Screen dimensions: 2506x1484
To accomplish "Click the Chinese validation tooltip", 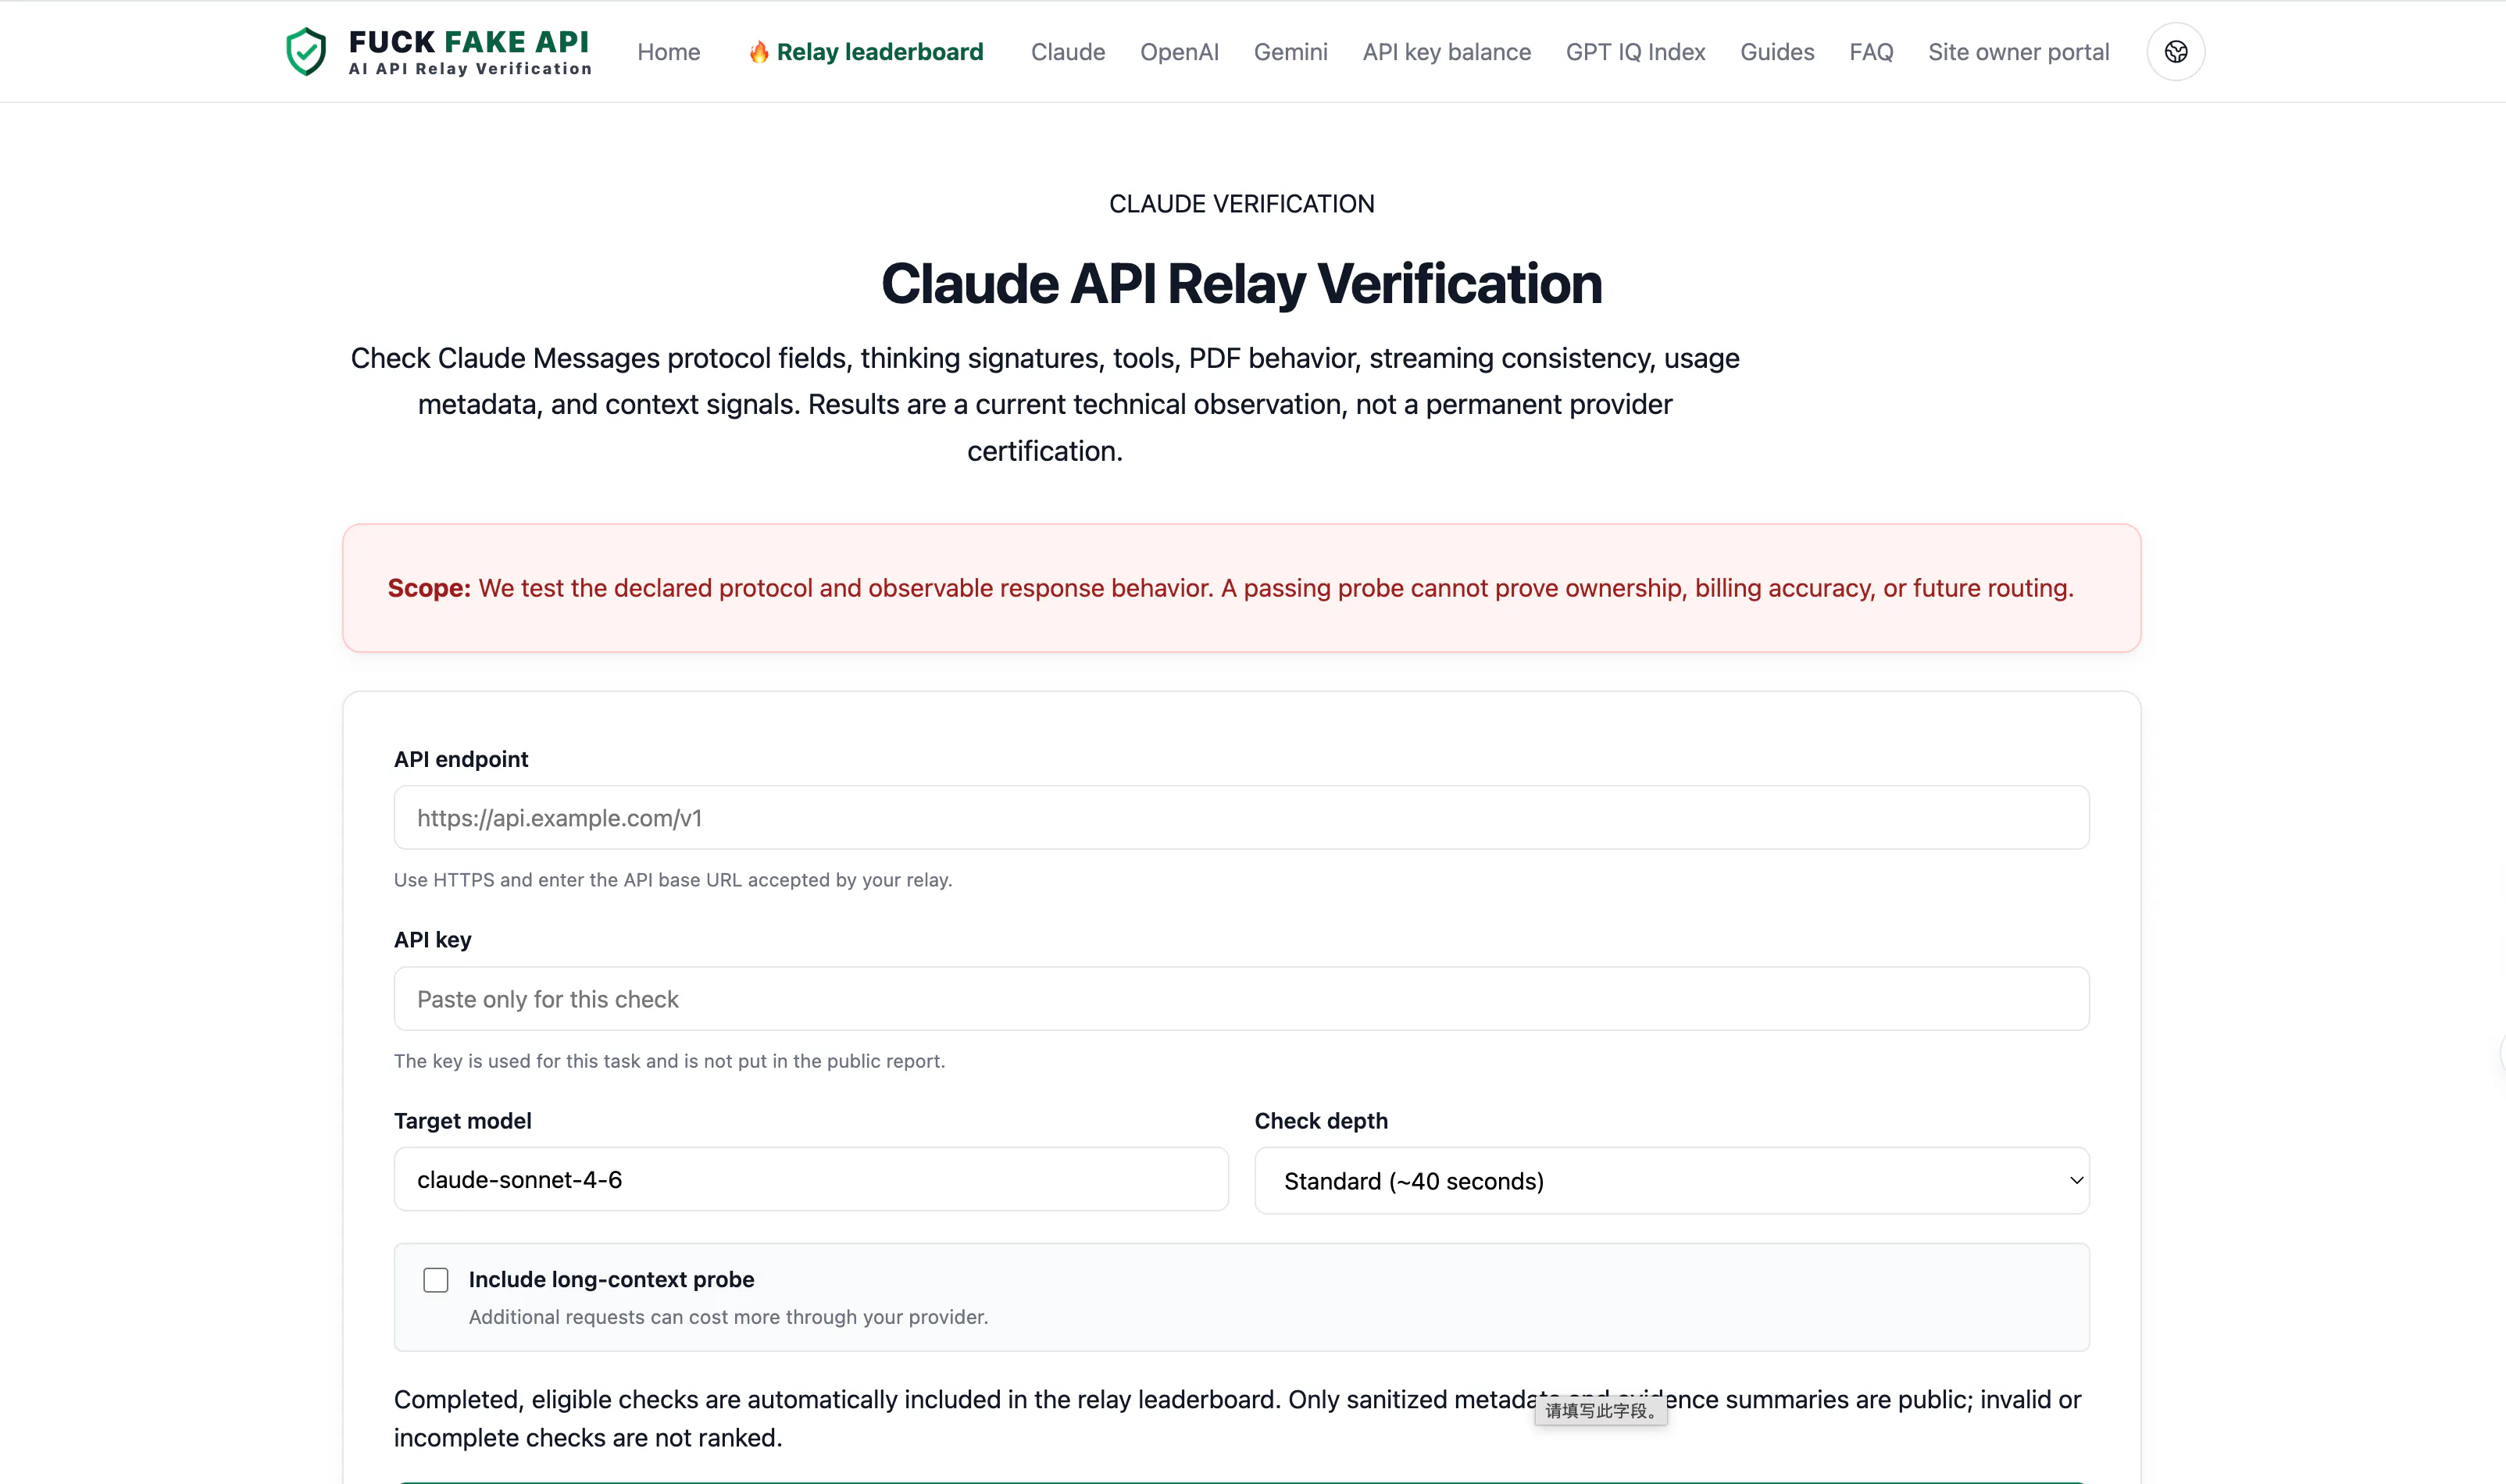I will [1600, 1411].
